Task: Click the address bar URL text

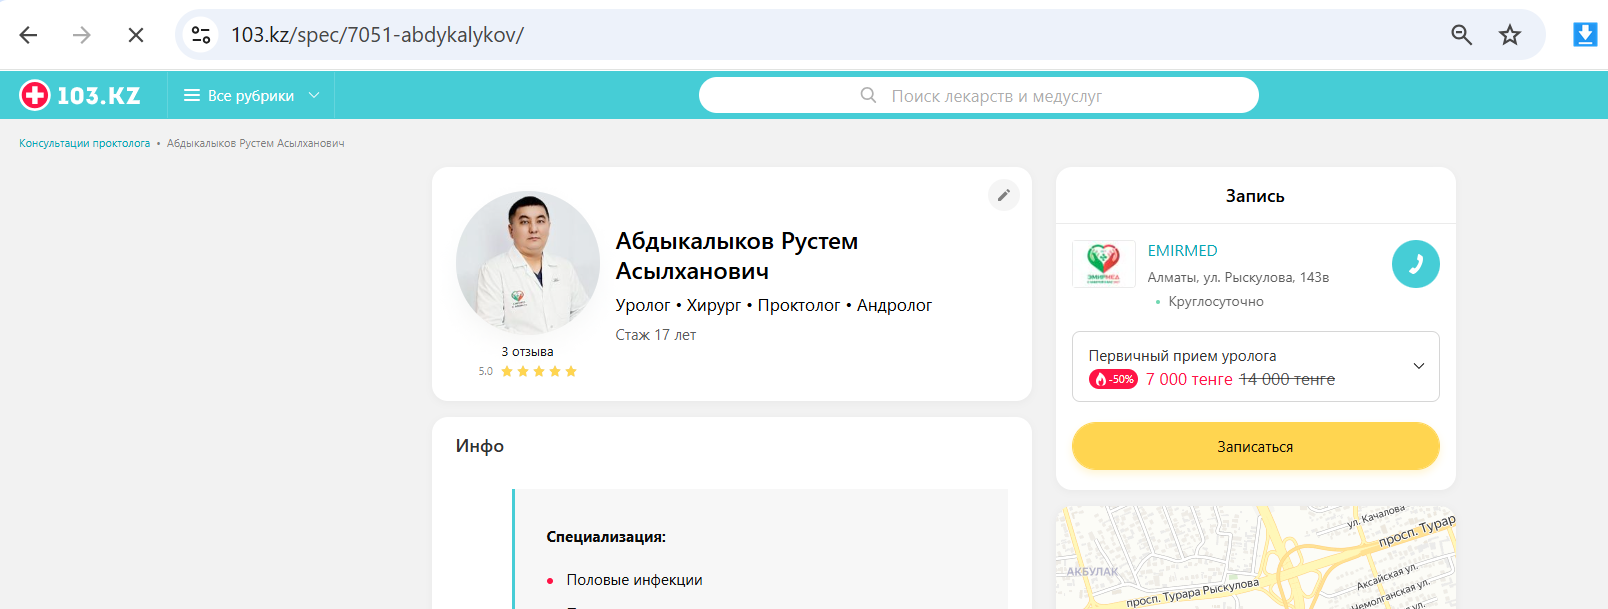Action: pyautogui.click(x=377, y=35)
